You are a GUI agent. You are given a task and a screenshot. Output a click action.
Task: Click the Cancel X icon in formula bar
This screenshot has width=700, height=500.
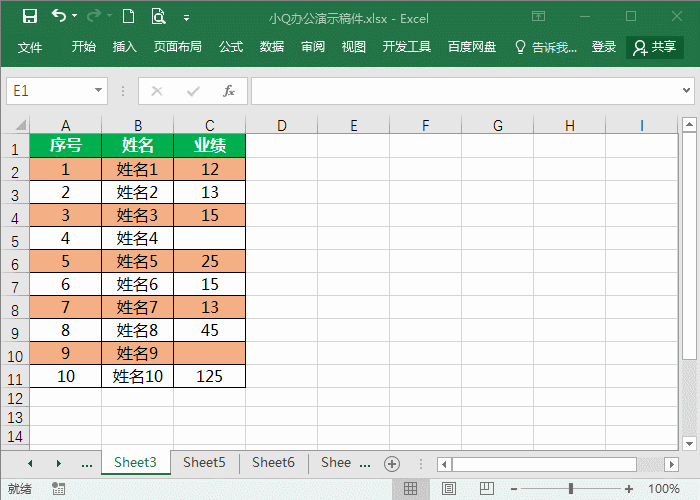(x=157, y=92)
